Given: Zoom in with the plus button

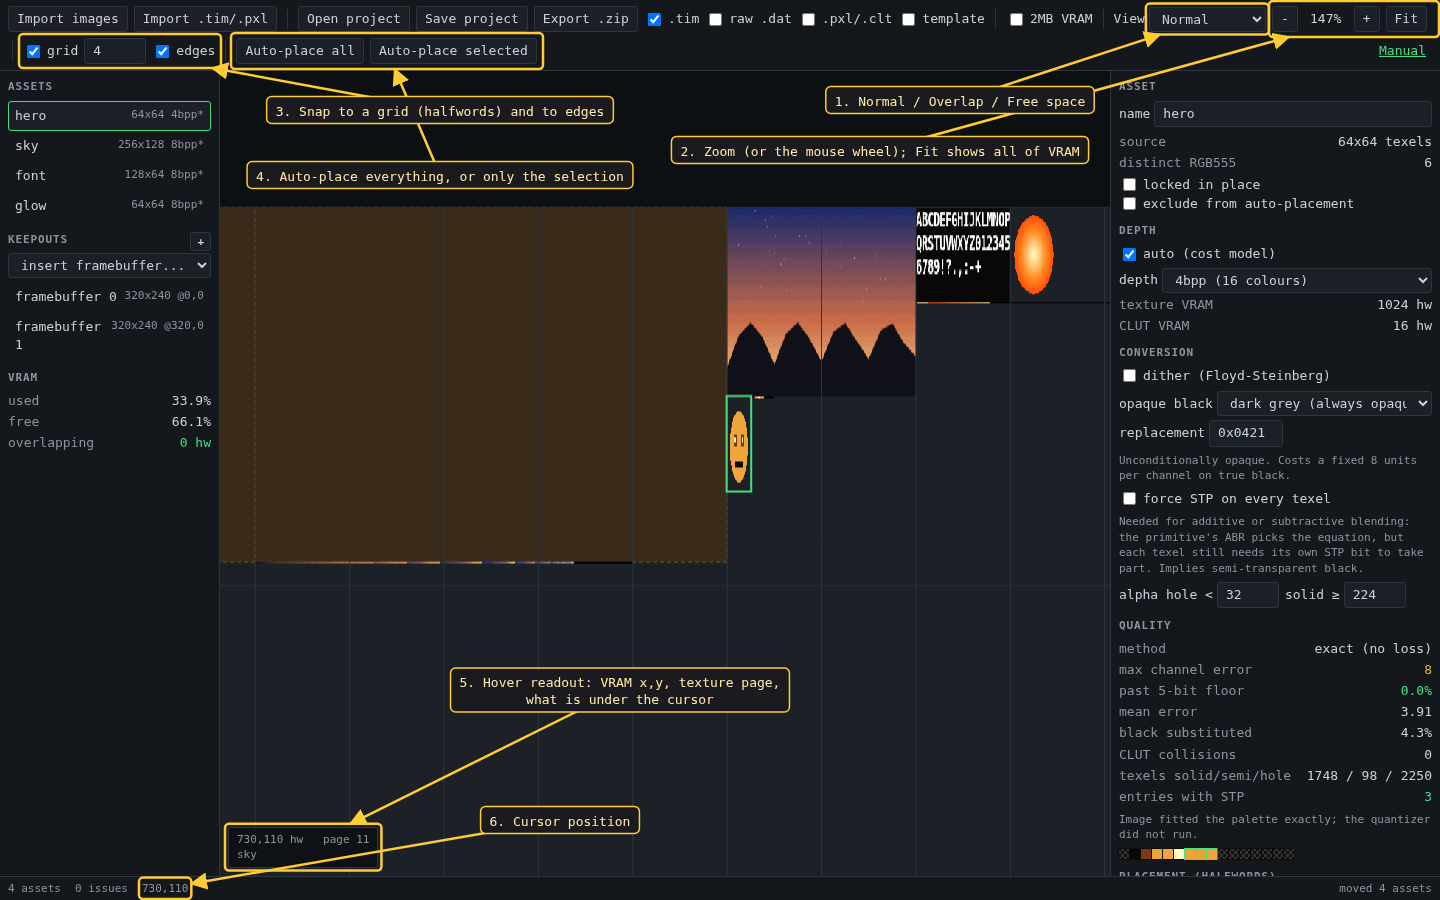Looking at the screenshot, I should tap(1366, 19).
